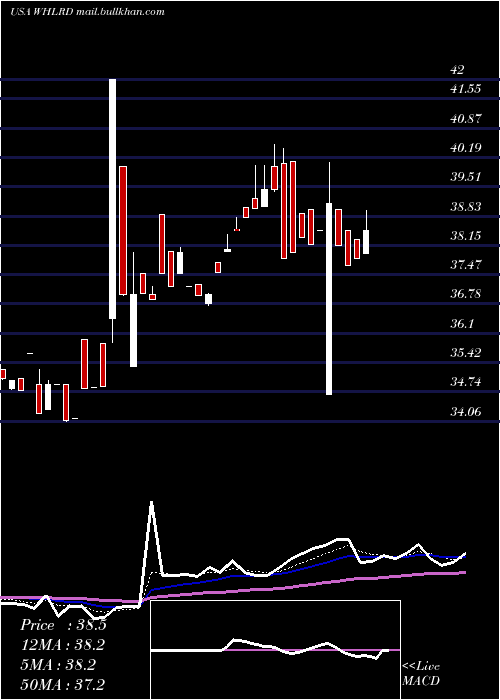Click the 37.47 price axis label
The image size is (500, 700).
466,265
